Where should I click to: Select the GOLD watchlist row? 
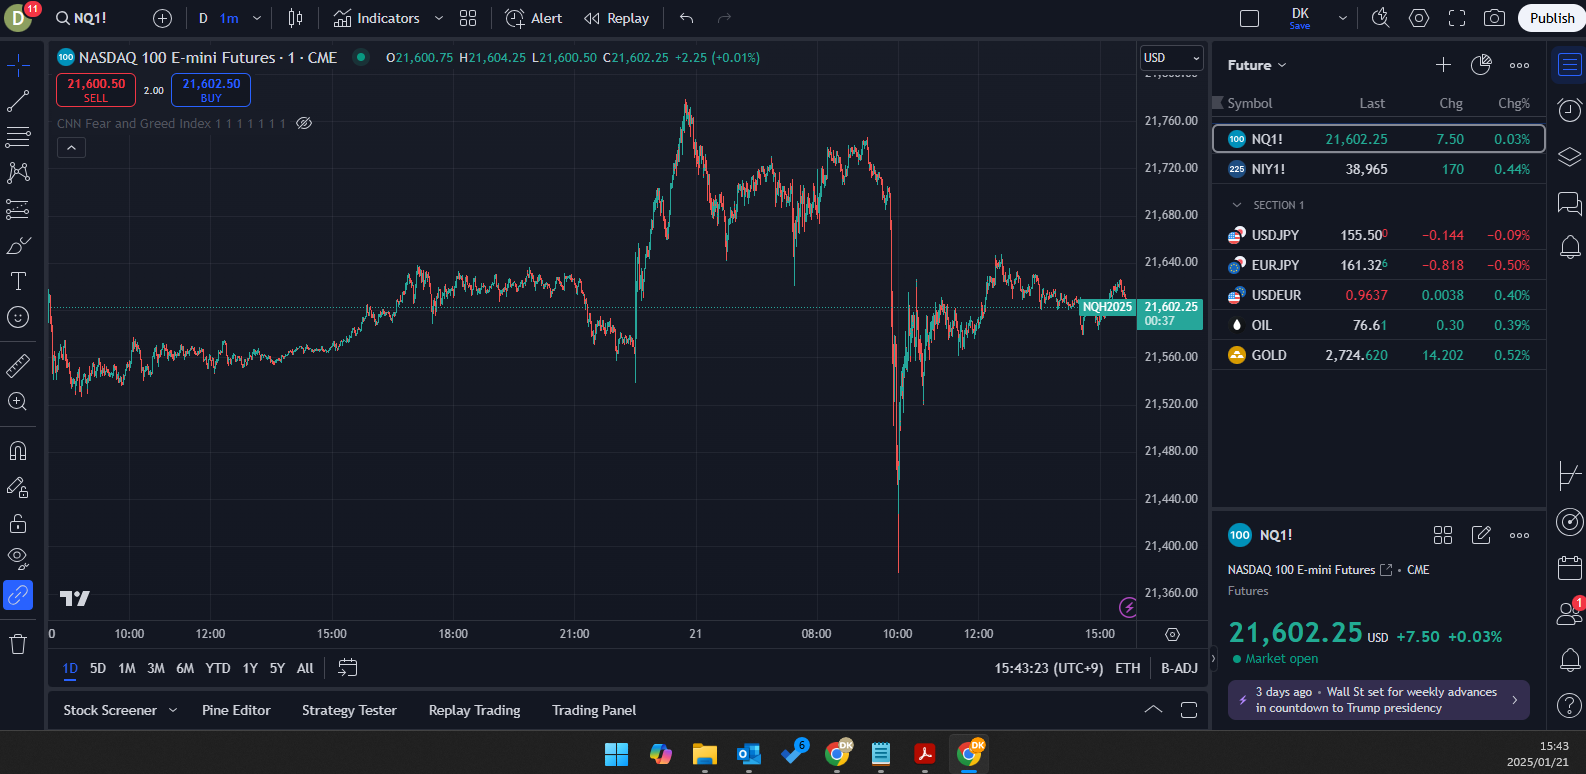(x=1379, y=355)
